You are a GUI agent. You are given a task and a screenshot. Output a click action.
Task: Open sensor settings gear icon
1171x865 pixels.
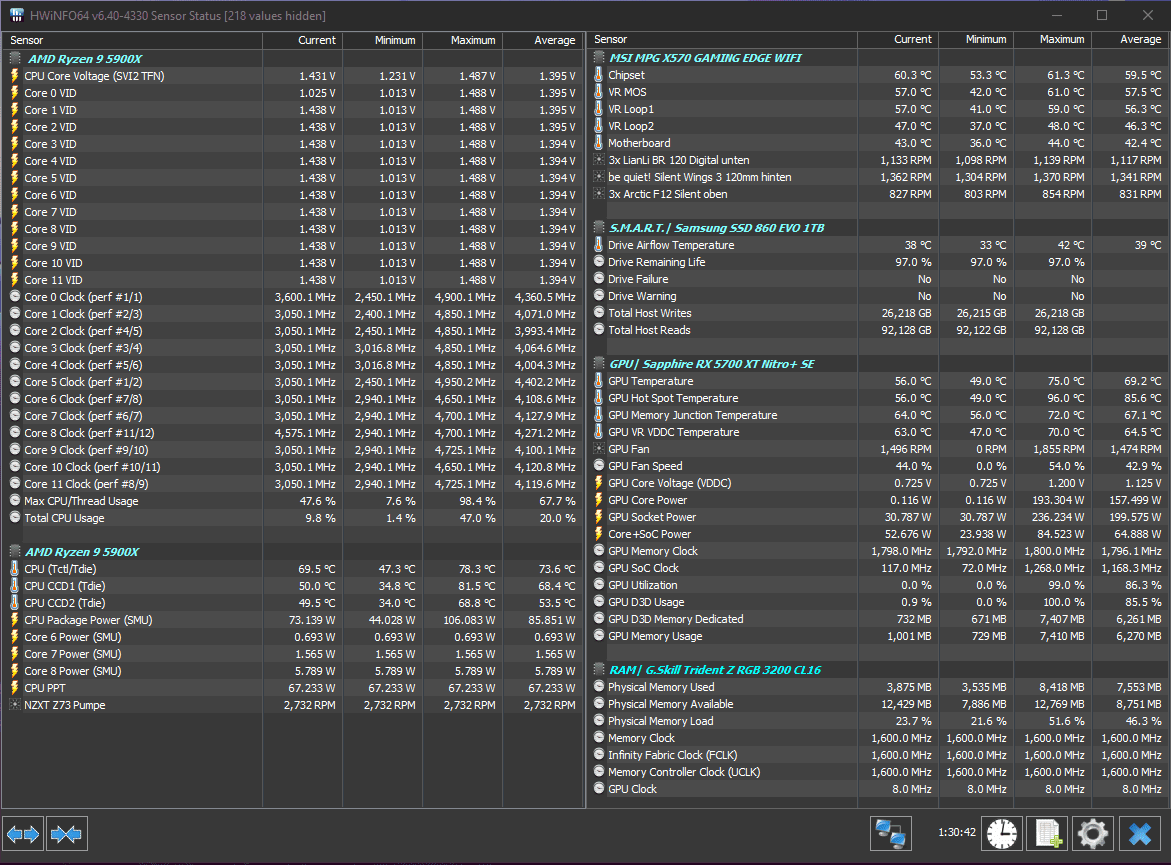(1093, 834)
